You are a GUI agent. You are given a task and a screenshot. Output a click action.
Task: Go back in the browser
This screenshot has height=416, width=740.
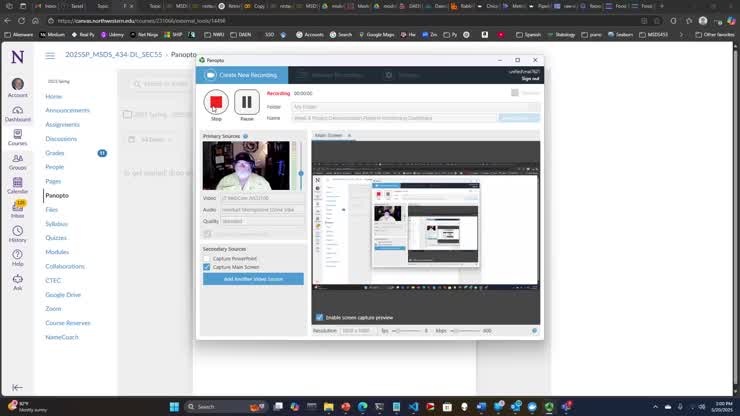[7, 21]
